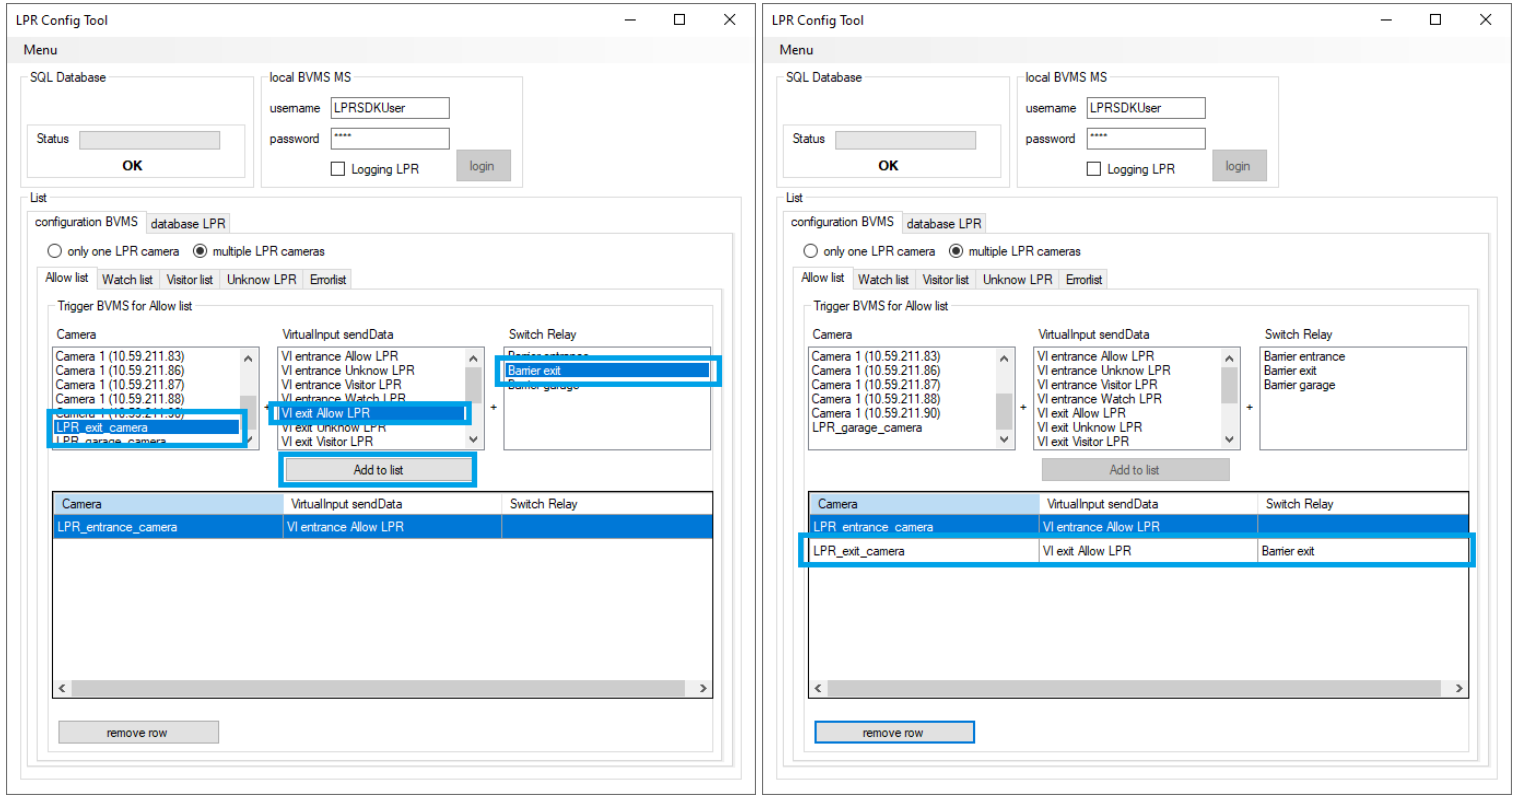Screen dimensions: 1514x798
Task: Open Menu in the left window
Action: click(40, 49)
